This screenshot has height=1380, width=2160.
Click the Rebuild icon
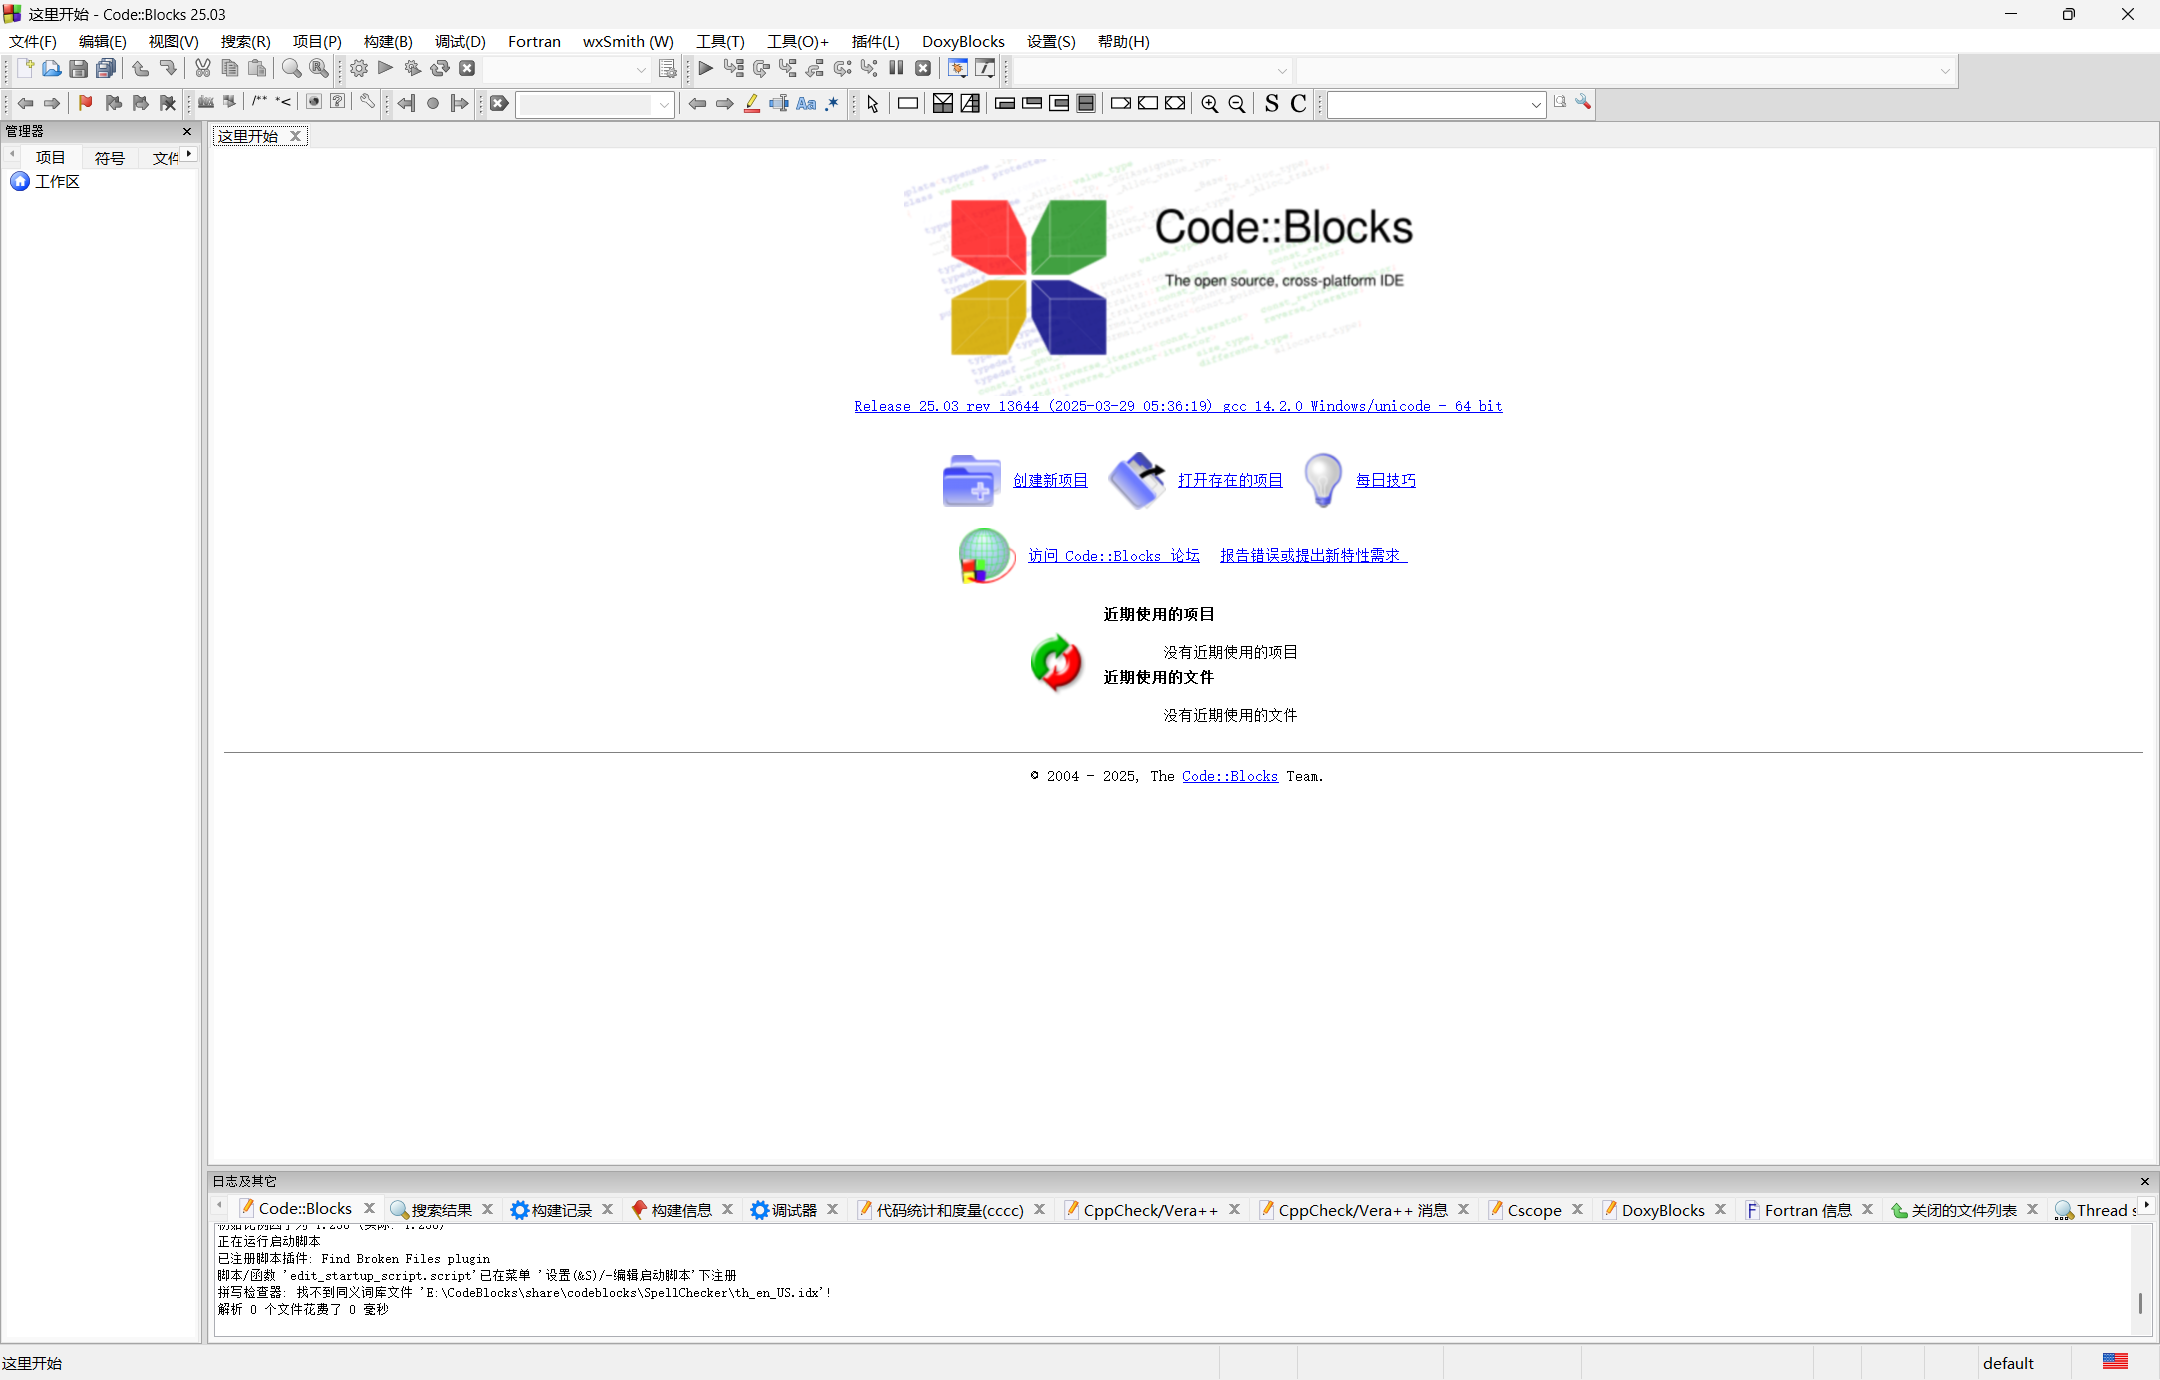[439, 68]
